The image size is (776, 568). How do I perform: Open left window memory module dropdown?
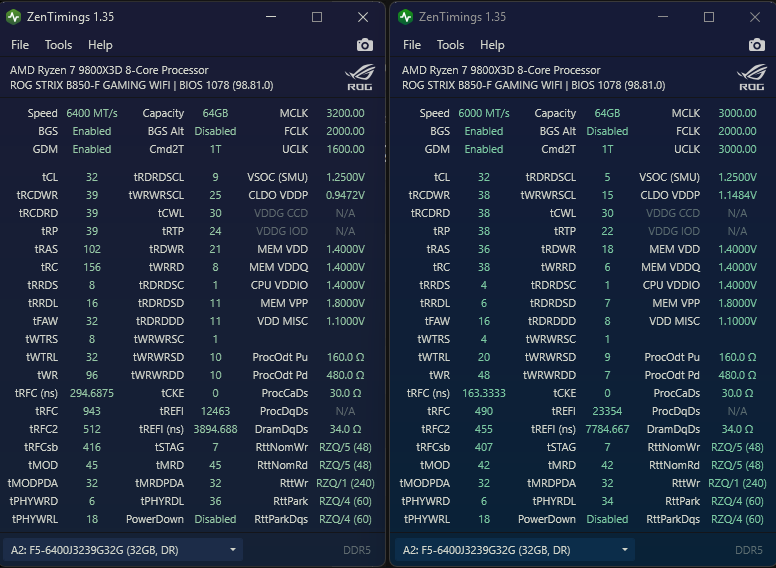[123, 550]
